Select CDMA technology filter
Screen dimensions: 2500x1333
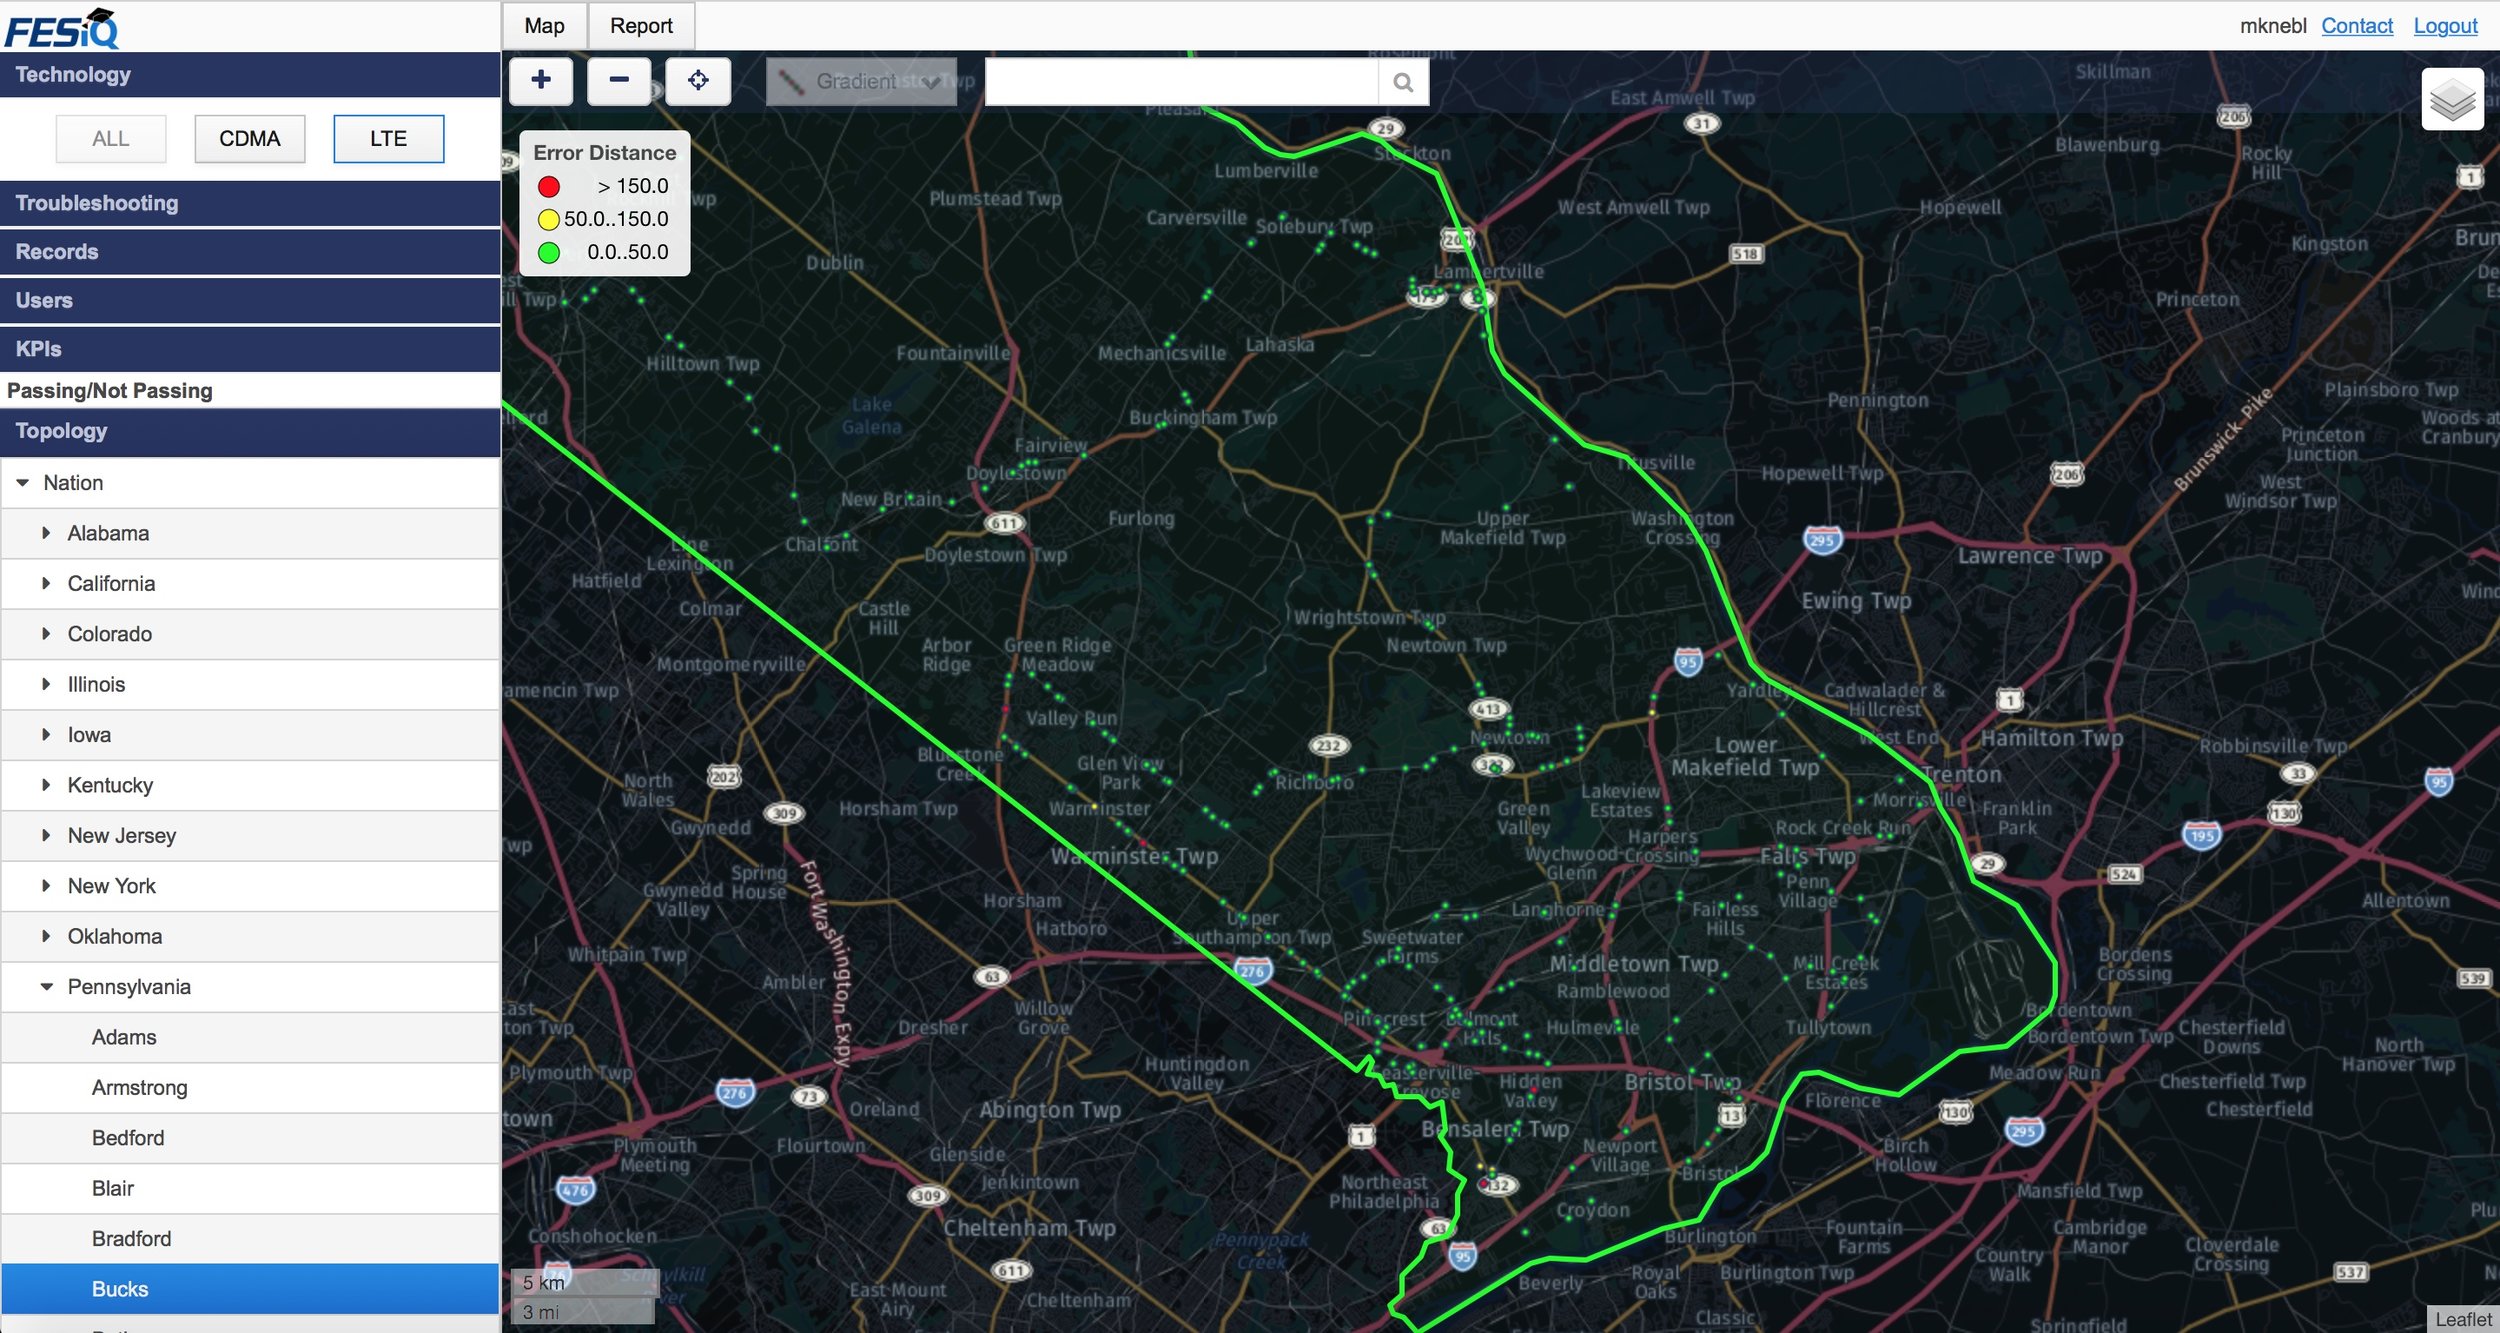250,139
